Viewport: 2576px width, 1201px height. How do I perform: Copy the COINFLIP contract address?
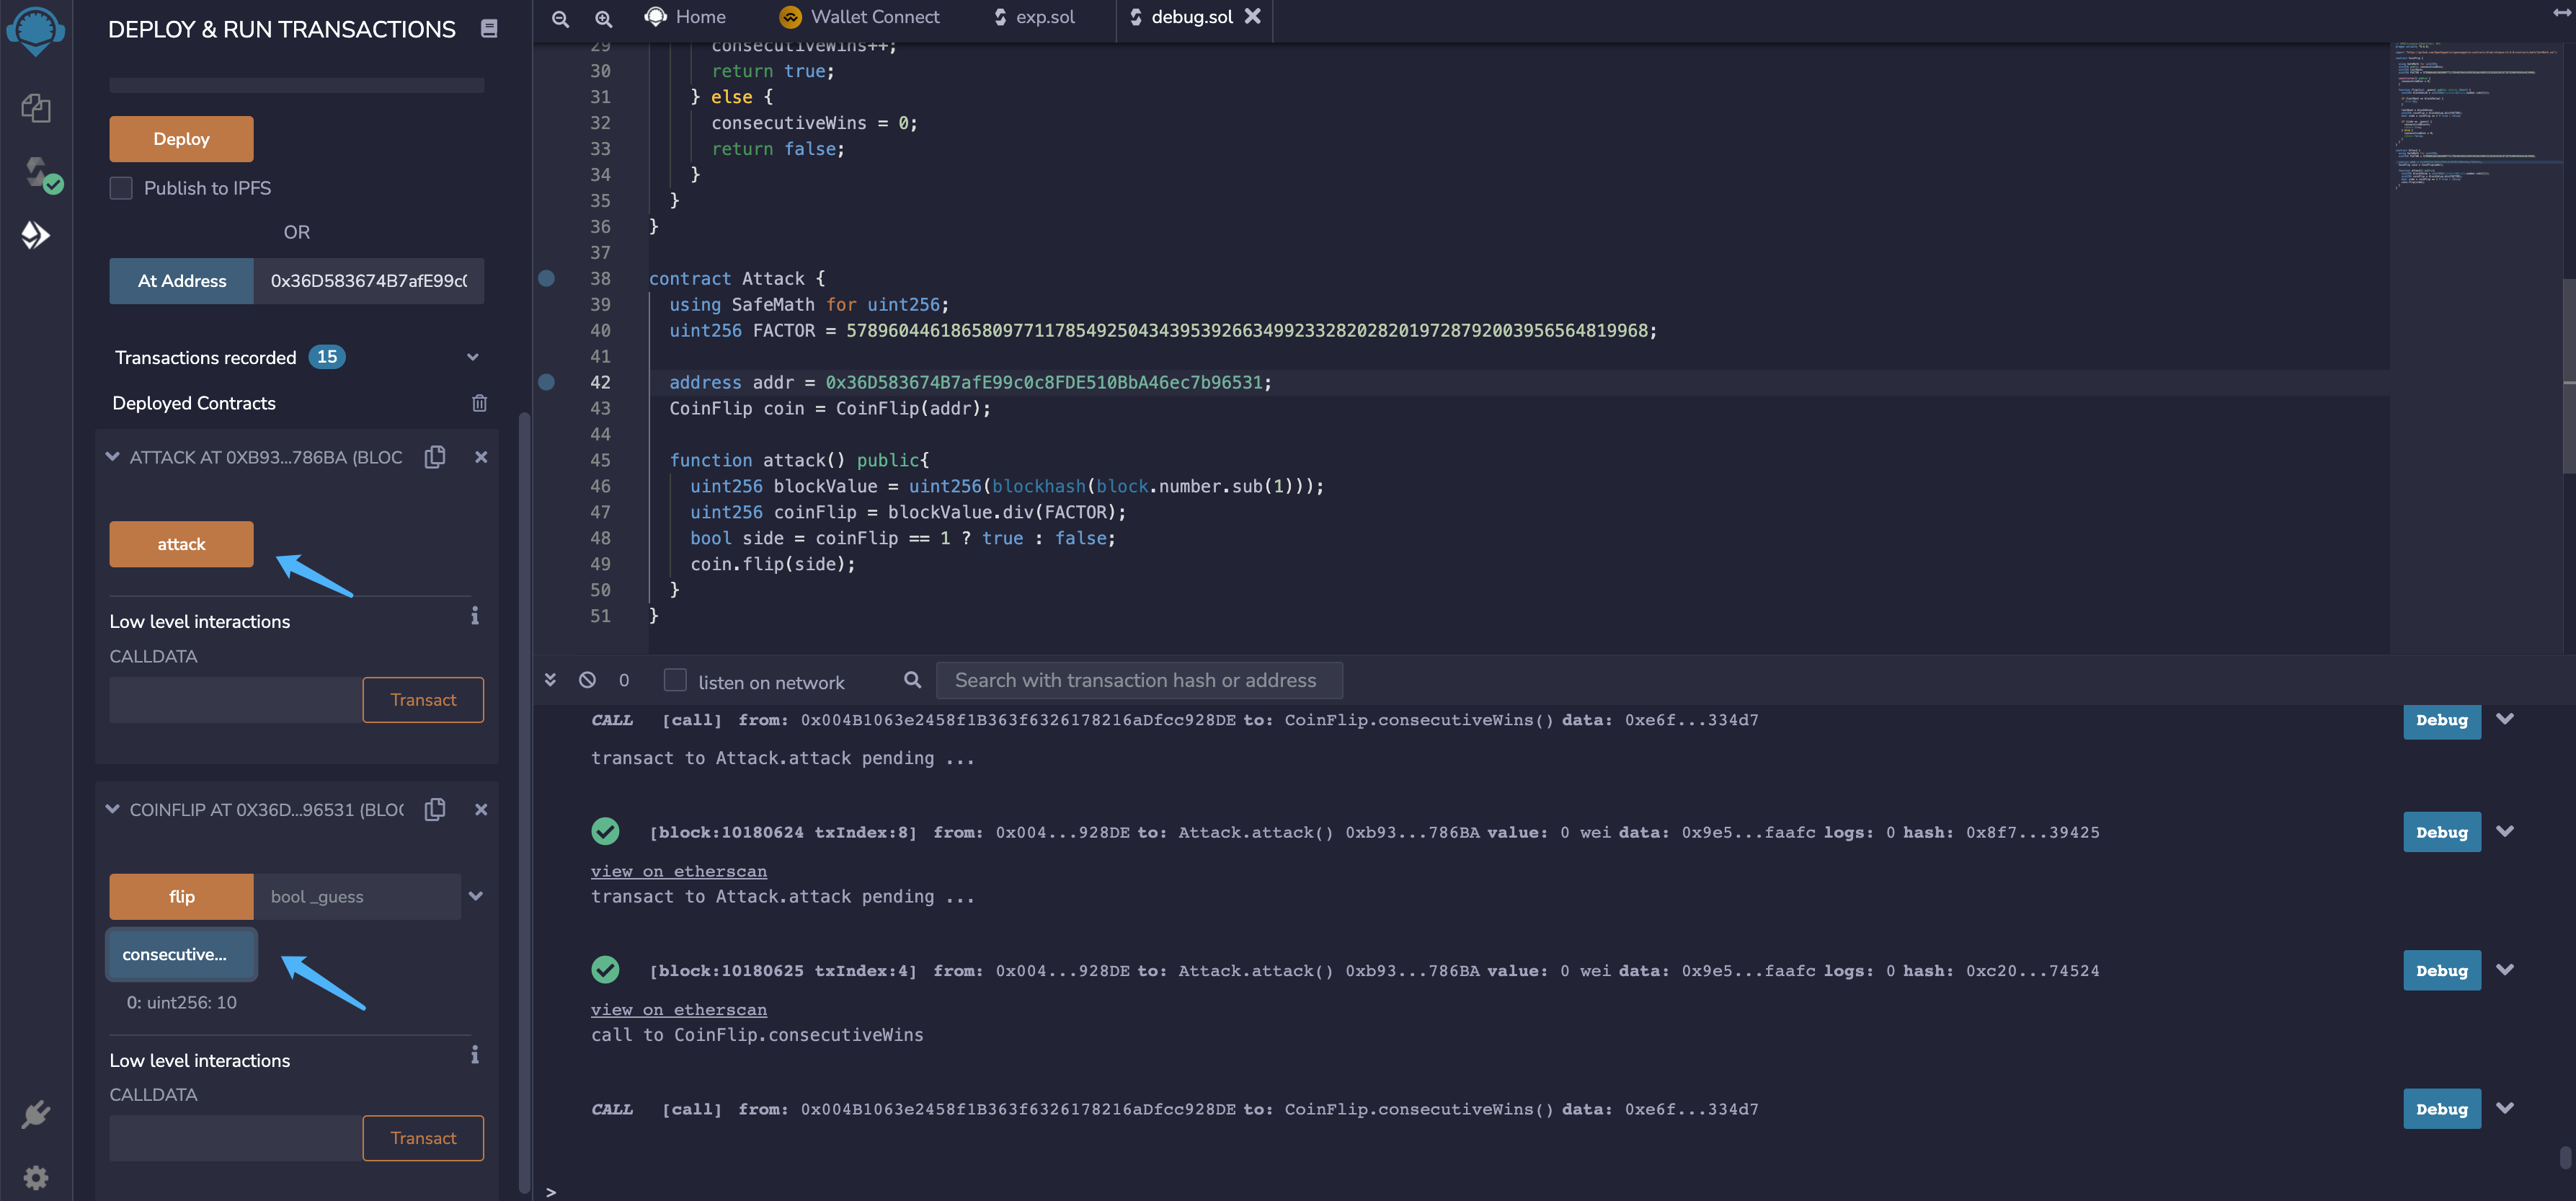point(435,809)
